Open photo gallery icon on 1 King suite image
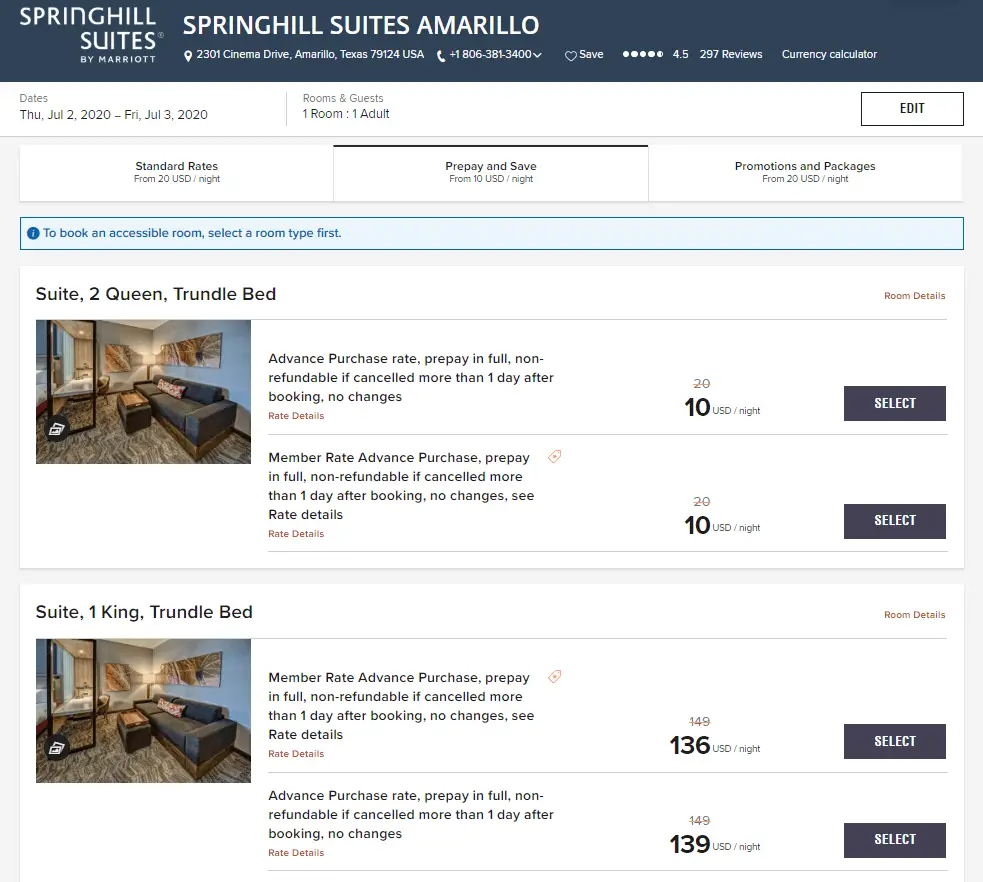This screenshot has width=983, height=882. [x=57, y=747]
